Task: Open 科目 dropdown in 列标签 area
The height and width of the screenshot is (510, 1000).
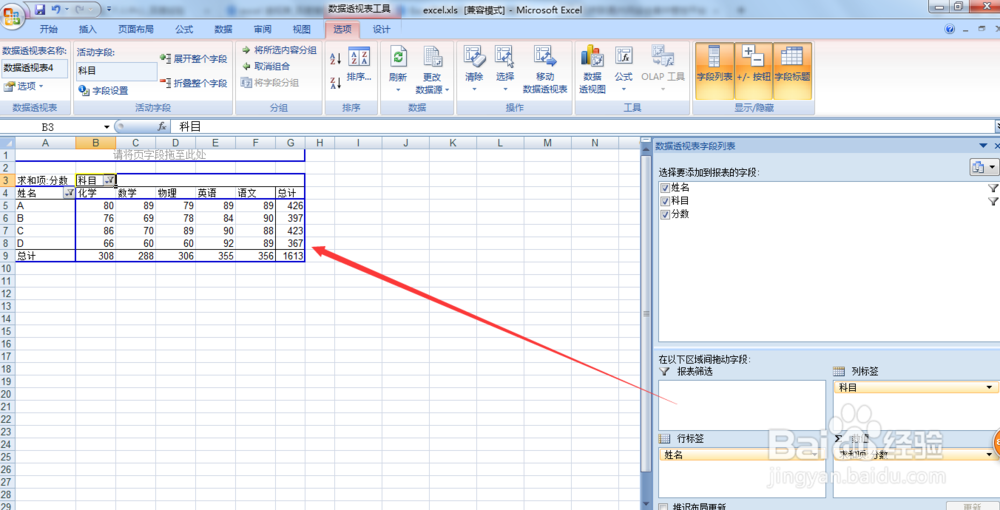Action: [x=989, y=388]
